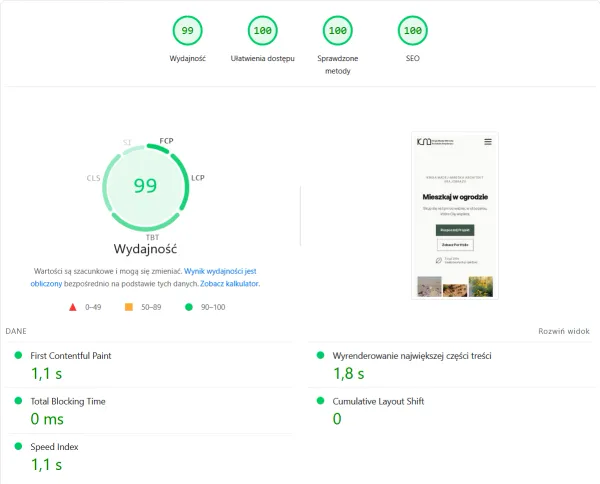The width and height of the screenshot is (600, 484).
Task: Click the Speed Index metric label
Action: tap(54, 447)
